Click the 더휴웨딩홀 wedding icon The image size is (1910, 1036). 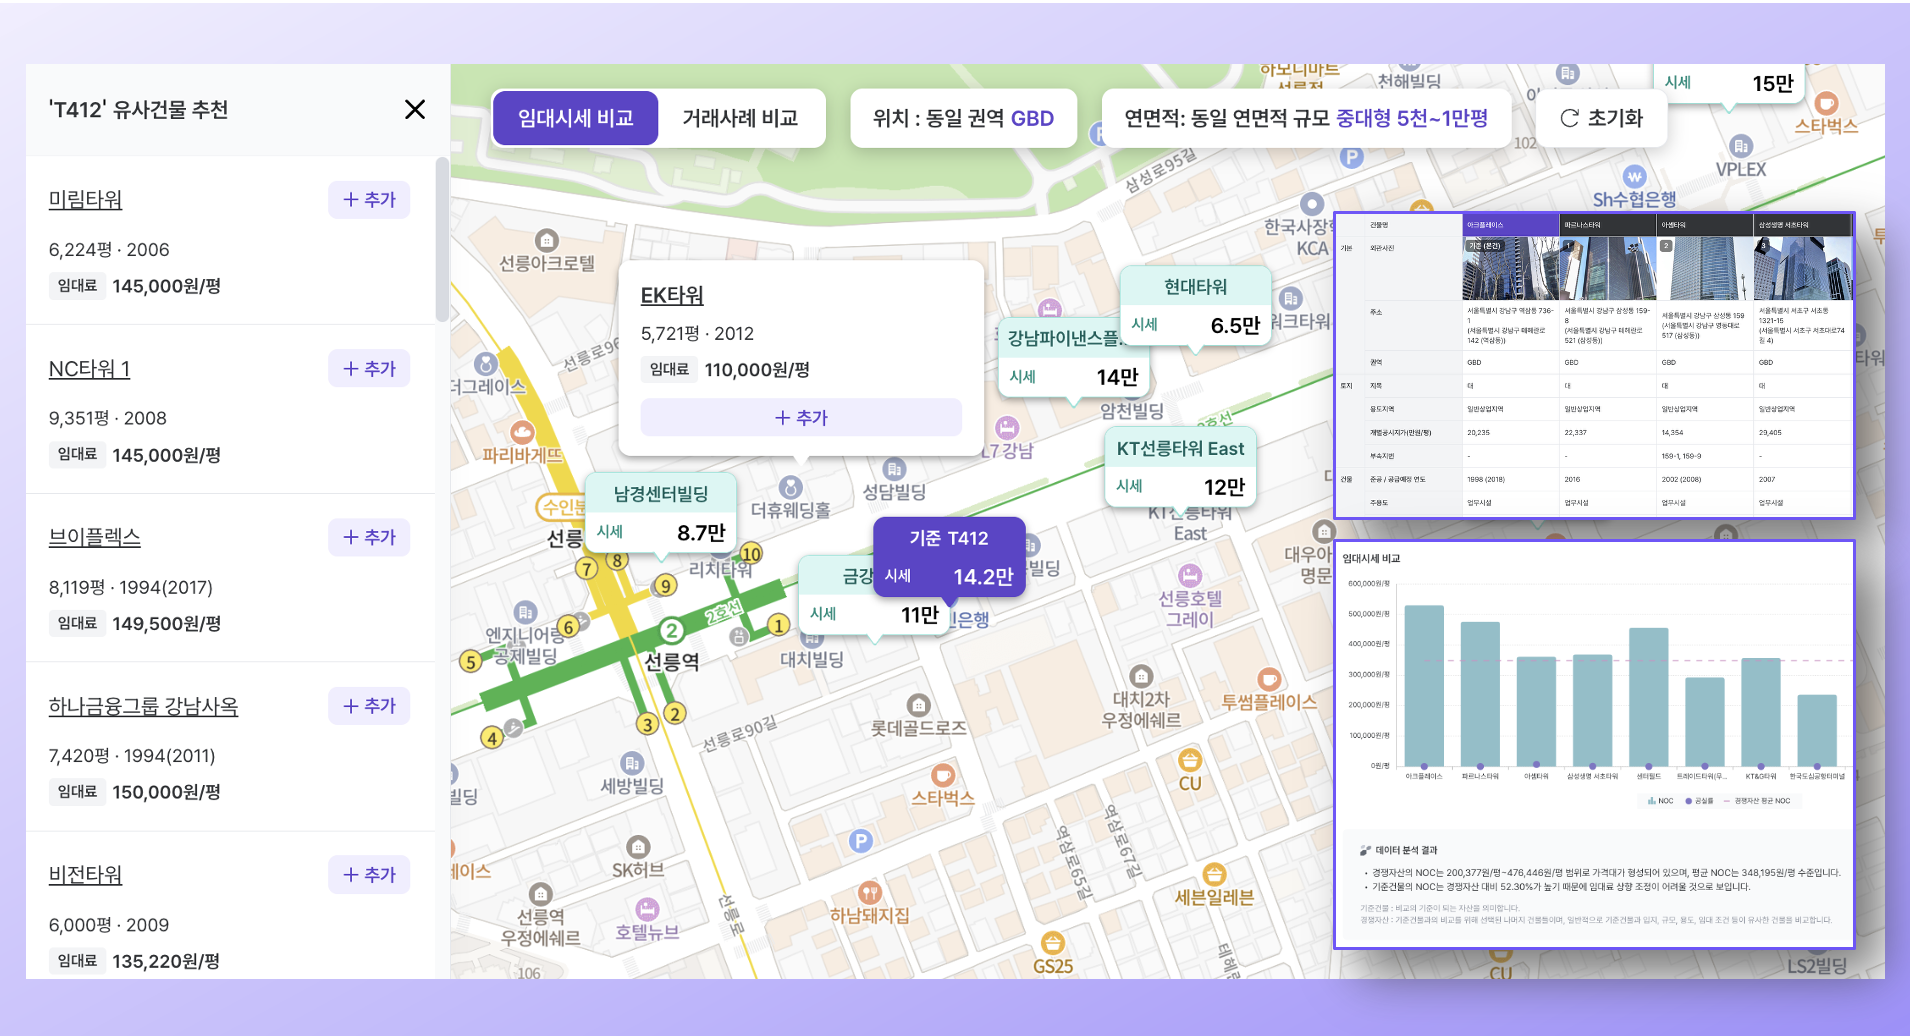coord(790,487)
